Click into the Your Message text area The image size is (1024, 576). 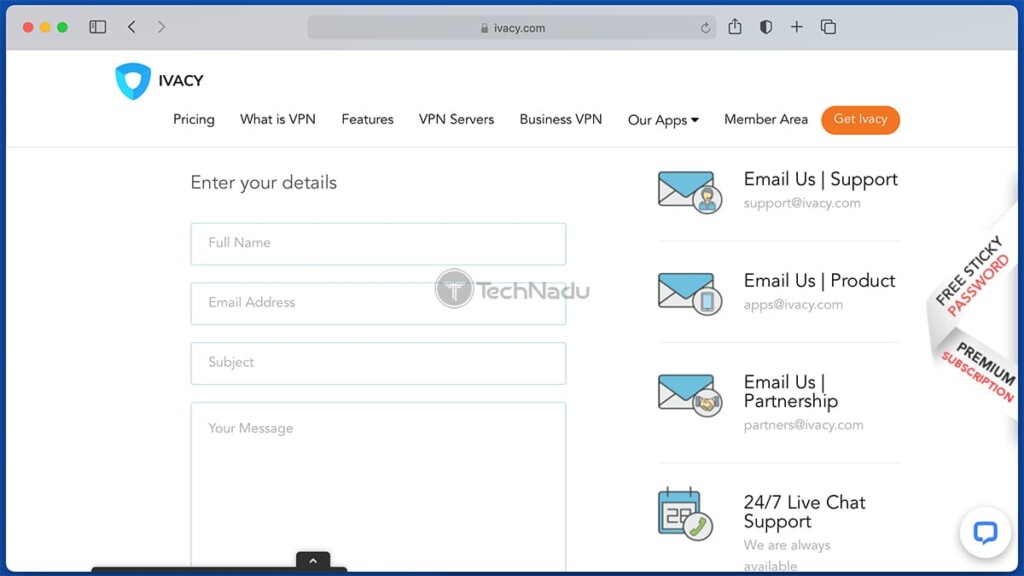[378, 486]
